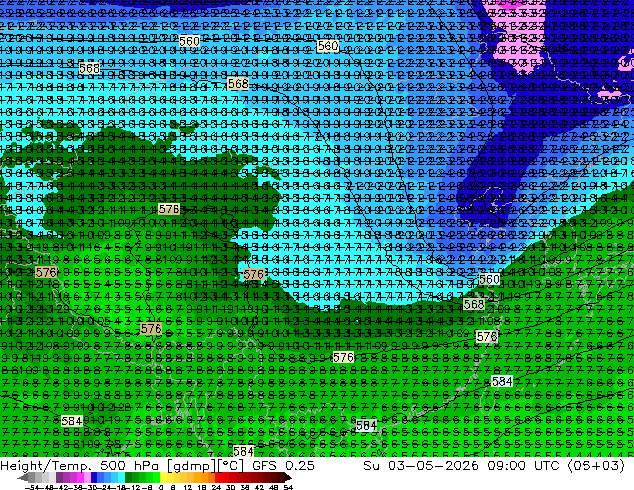Viewport: 634px width, 490px height.
Task: Click the 09:00 UTC time label
Action: tap(523, 465)
